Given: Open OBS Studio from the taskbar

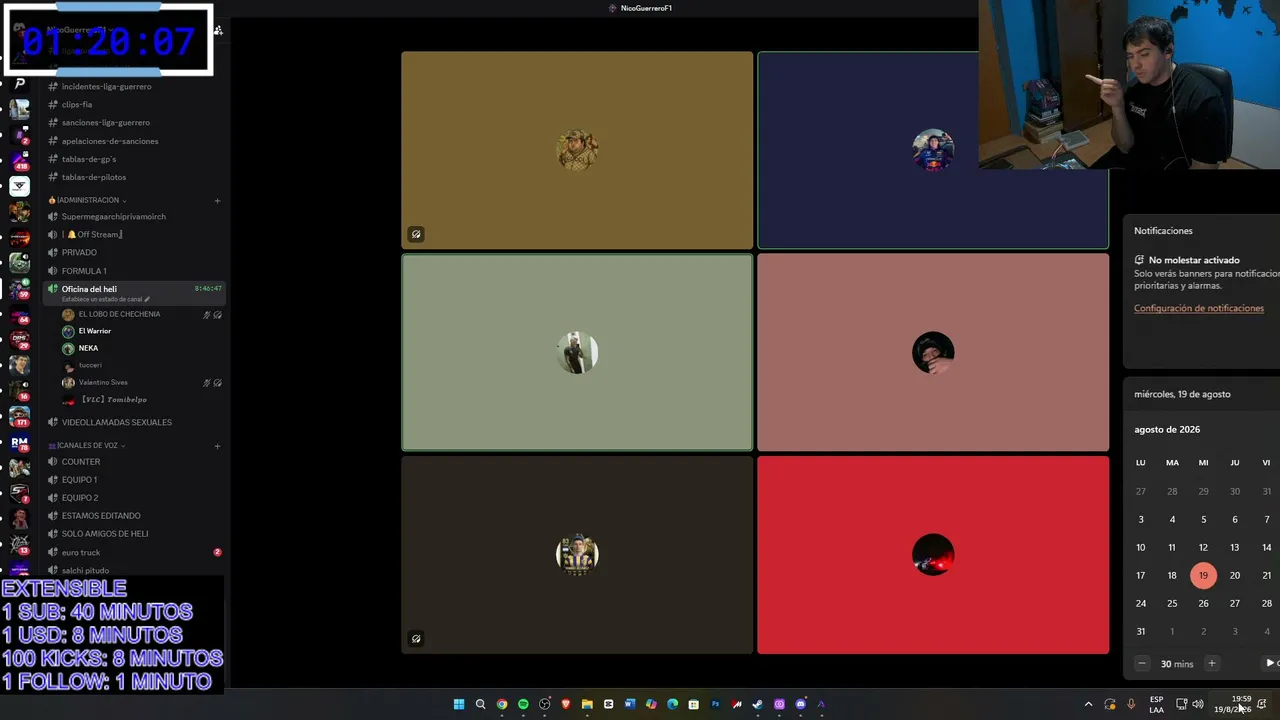Looking at the screenshot, I should 545,704.
